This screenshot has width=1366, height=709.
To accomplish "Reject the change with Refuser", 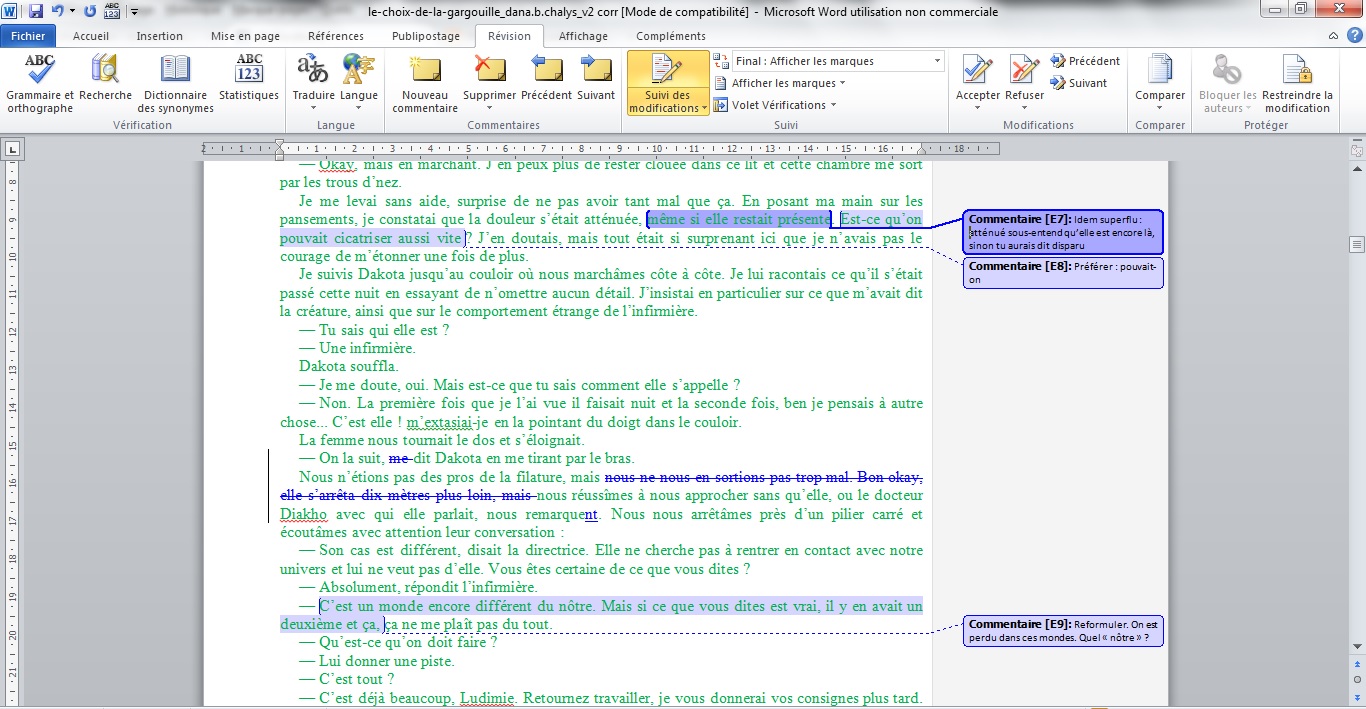I will (1024, 72).
